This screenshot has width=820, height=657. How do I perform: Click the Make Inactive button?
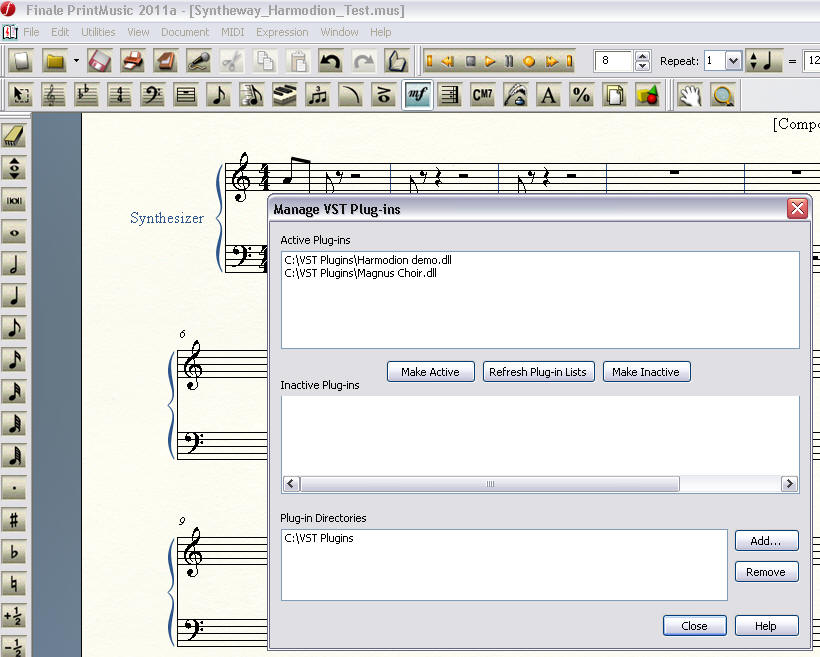[646, 372]
